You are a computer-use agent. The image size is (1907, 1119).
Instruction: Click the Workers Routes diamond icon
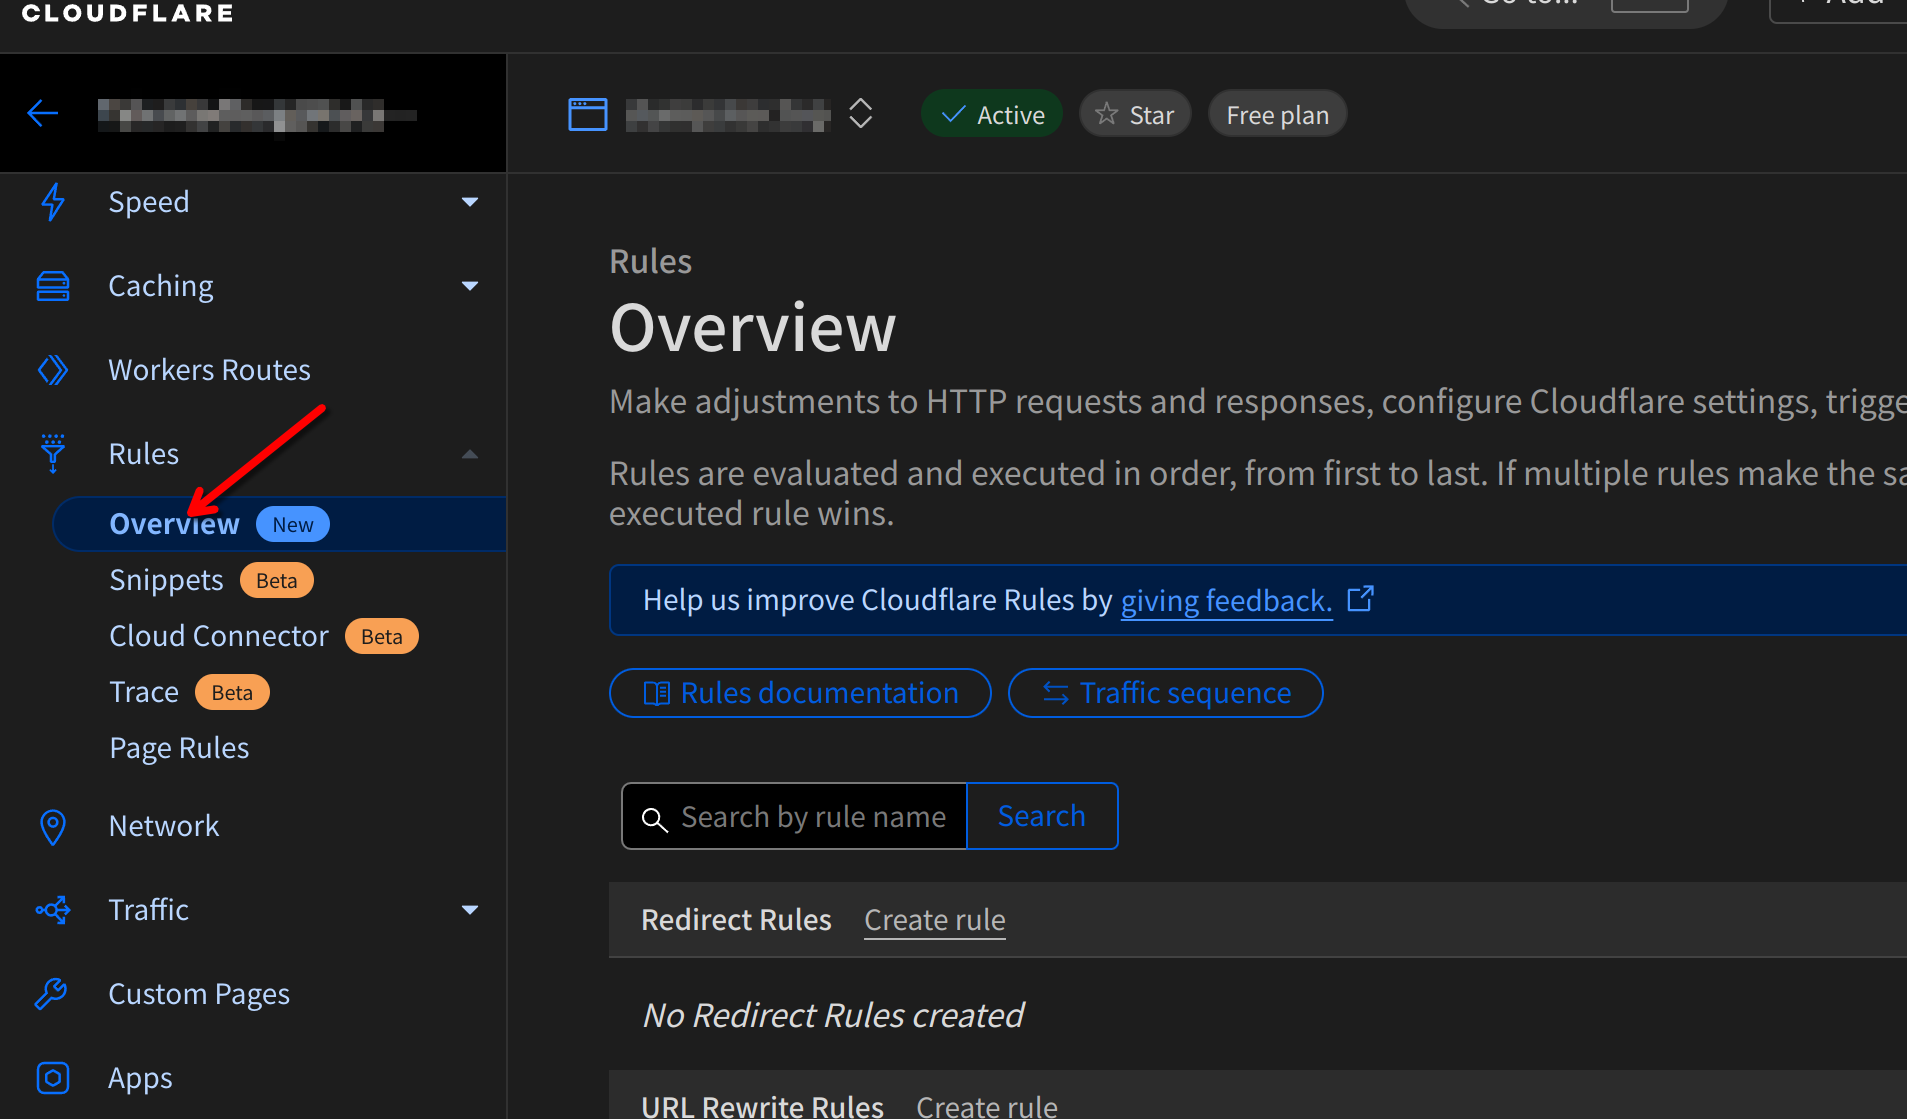pos(53,370)
